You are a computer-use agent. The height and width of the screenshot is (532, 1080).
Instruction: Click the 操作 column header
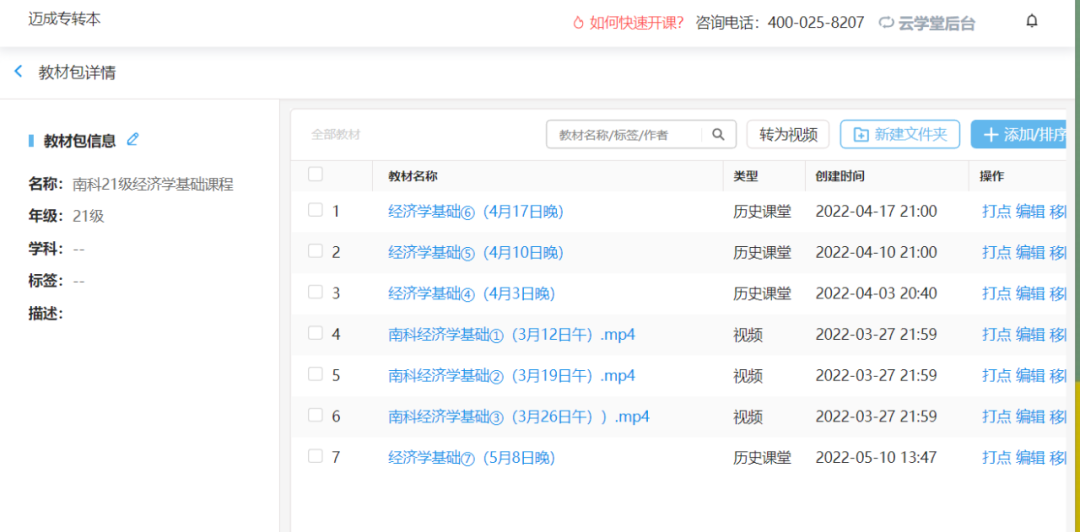pyautogui.click(x=992, y=176)
